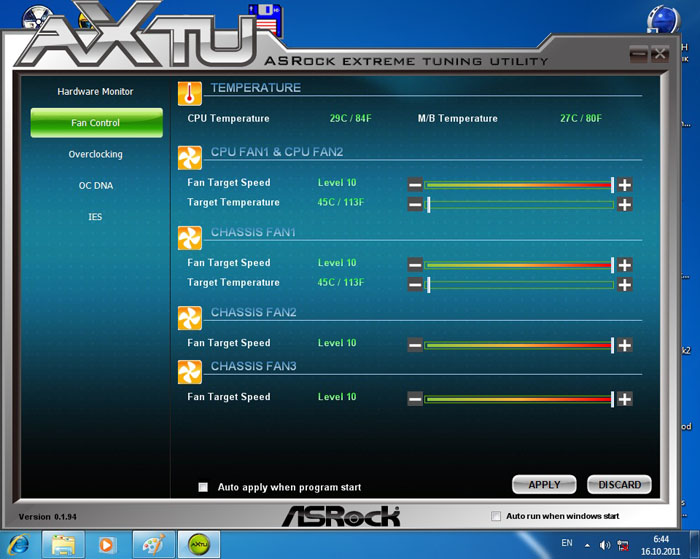Decrease Chassis Fan3 target speed with minus
The height and width of the screenshot is (559, 700).
click(x=415, y=399)
